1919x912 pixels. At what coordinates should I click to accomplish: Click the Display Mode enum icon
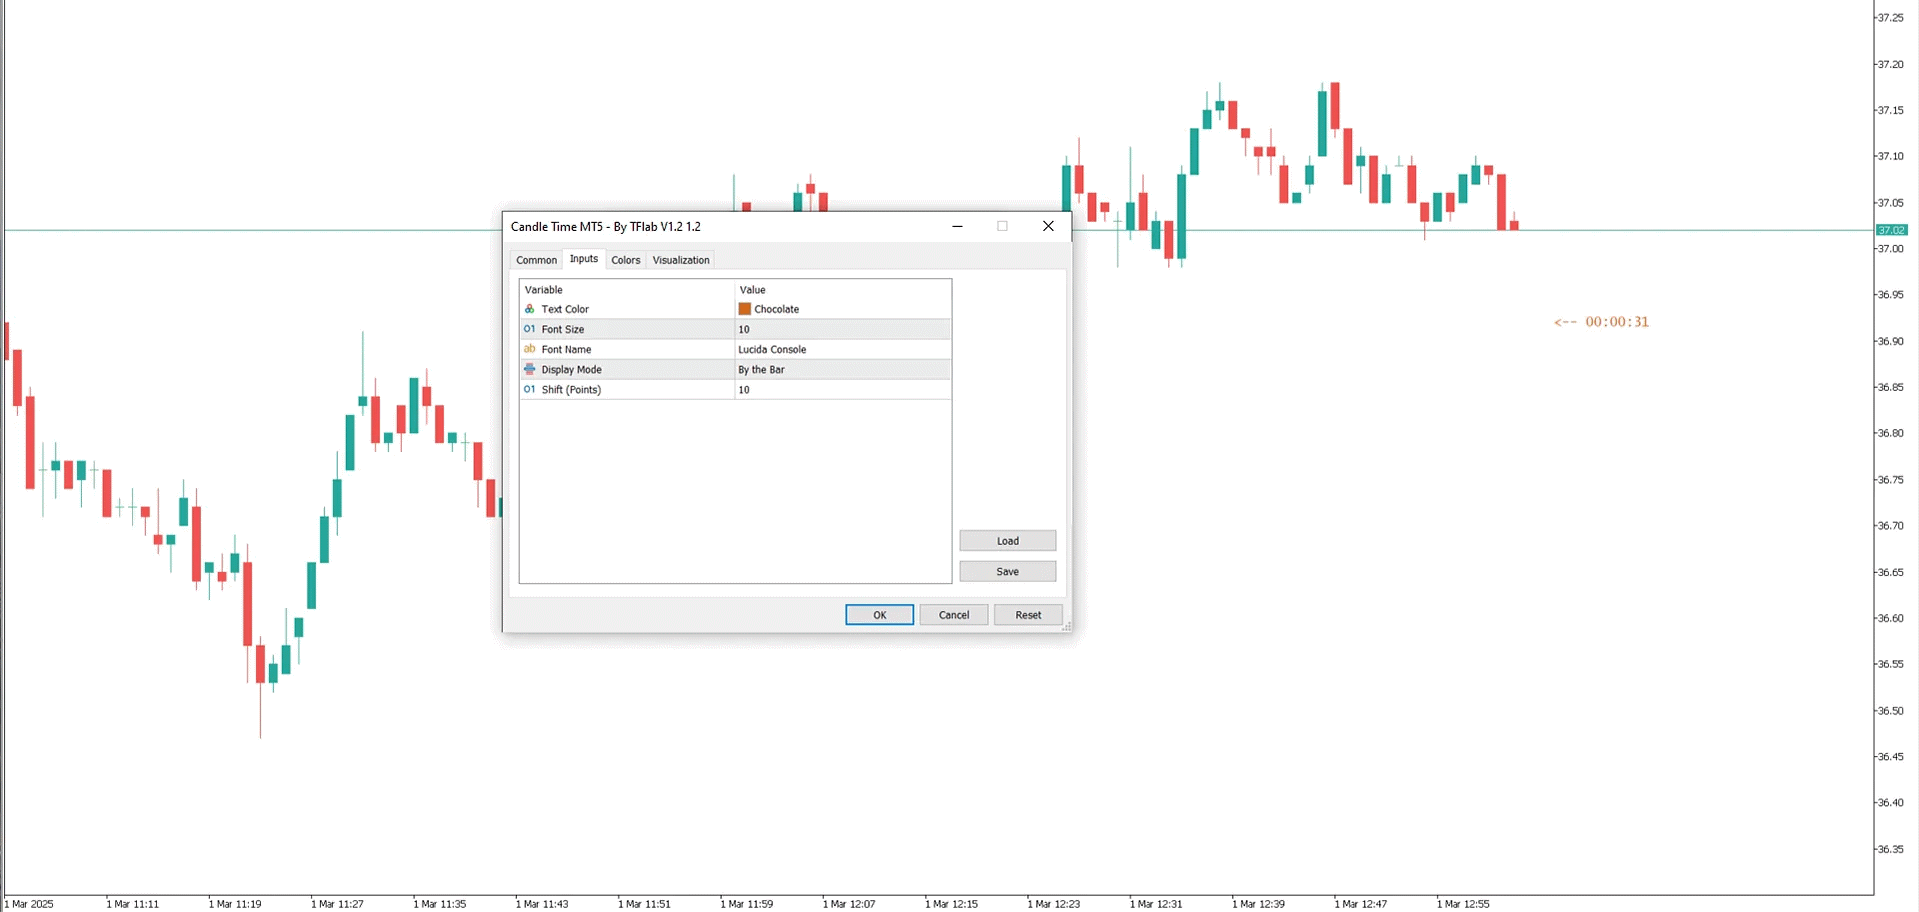coord(529,369)
